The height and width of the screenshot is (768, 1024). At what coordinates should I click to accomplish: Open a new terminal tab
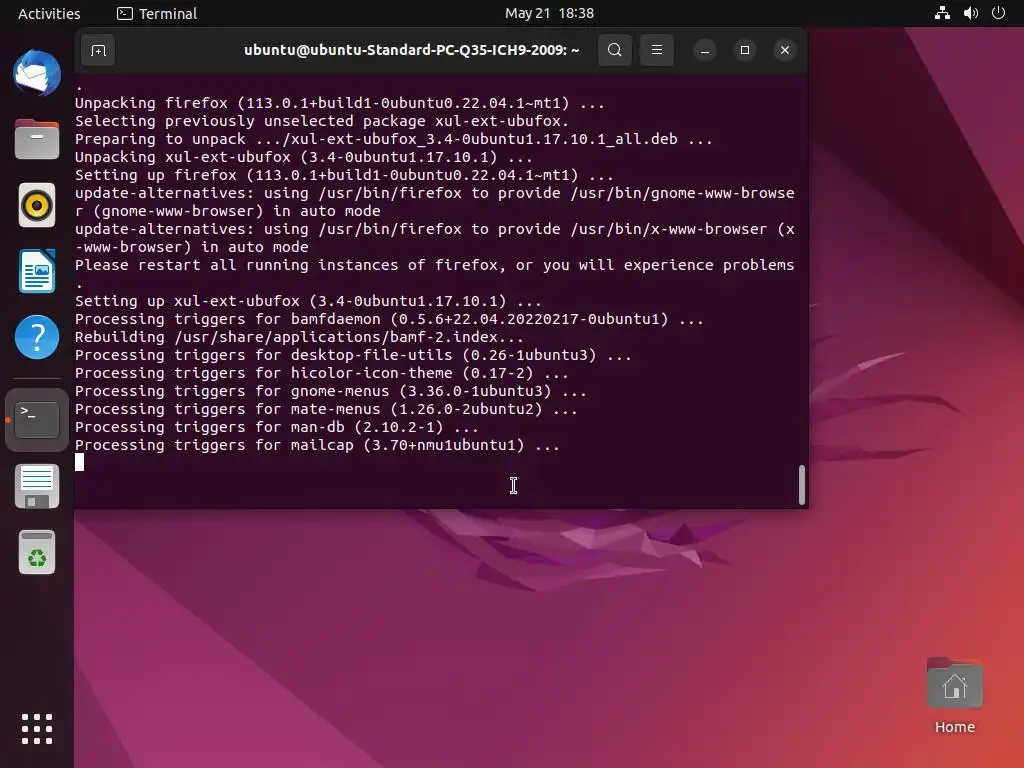pyautogui.click(x=98, y=50)
